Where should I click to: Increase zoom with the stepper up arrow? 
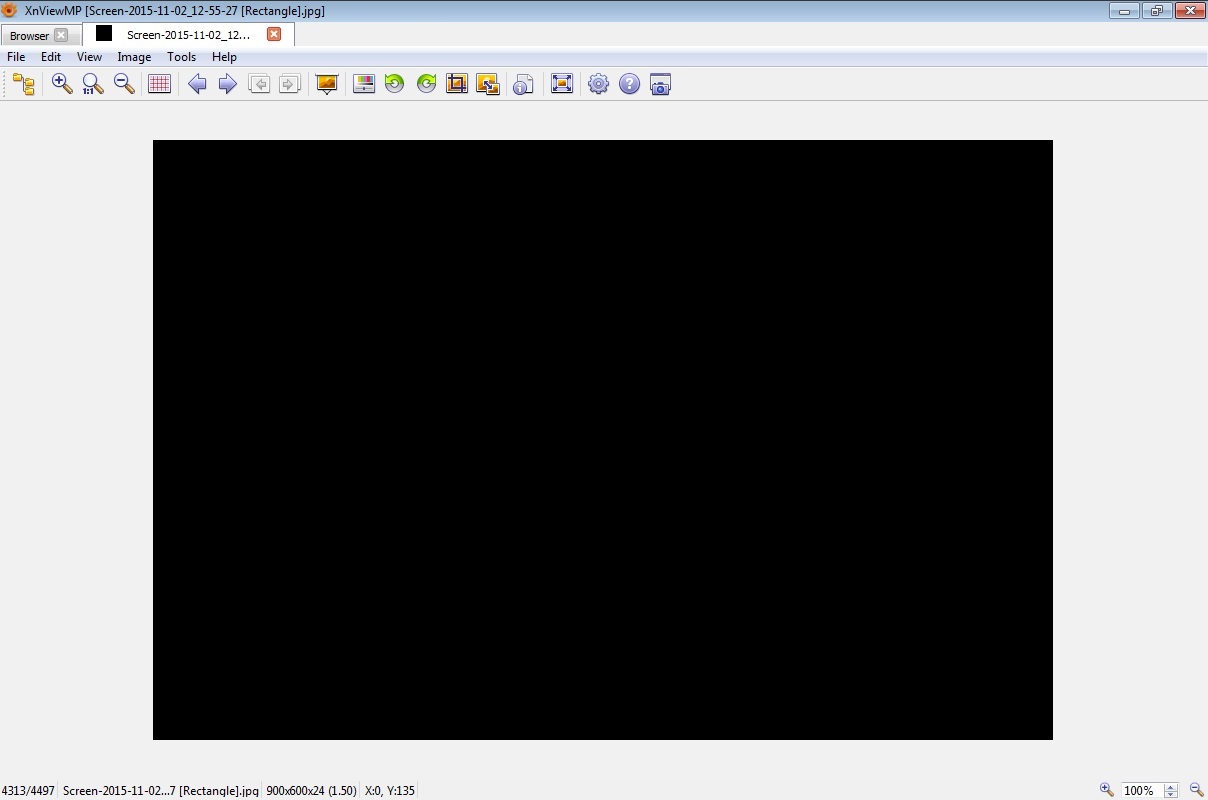pos(1171,786)
